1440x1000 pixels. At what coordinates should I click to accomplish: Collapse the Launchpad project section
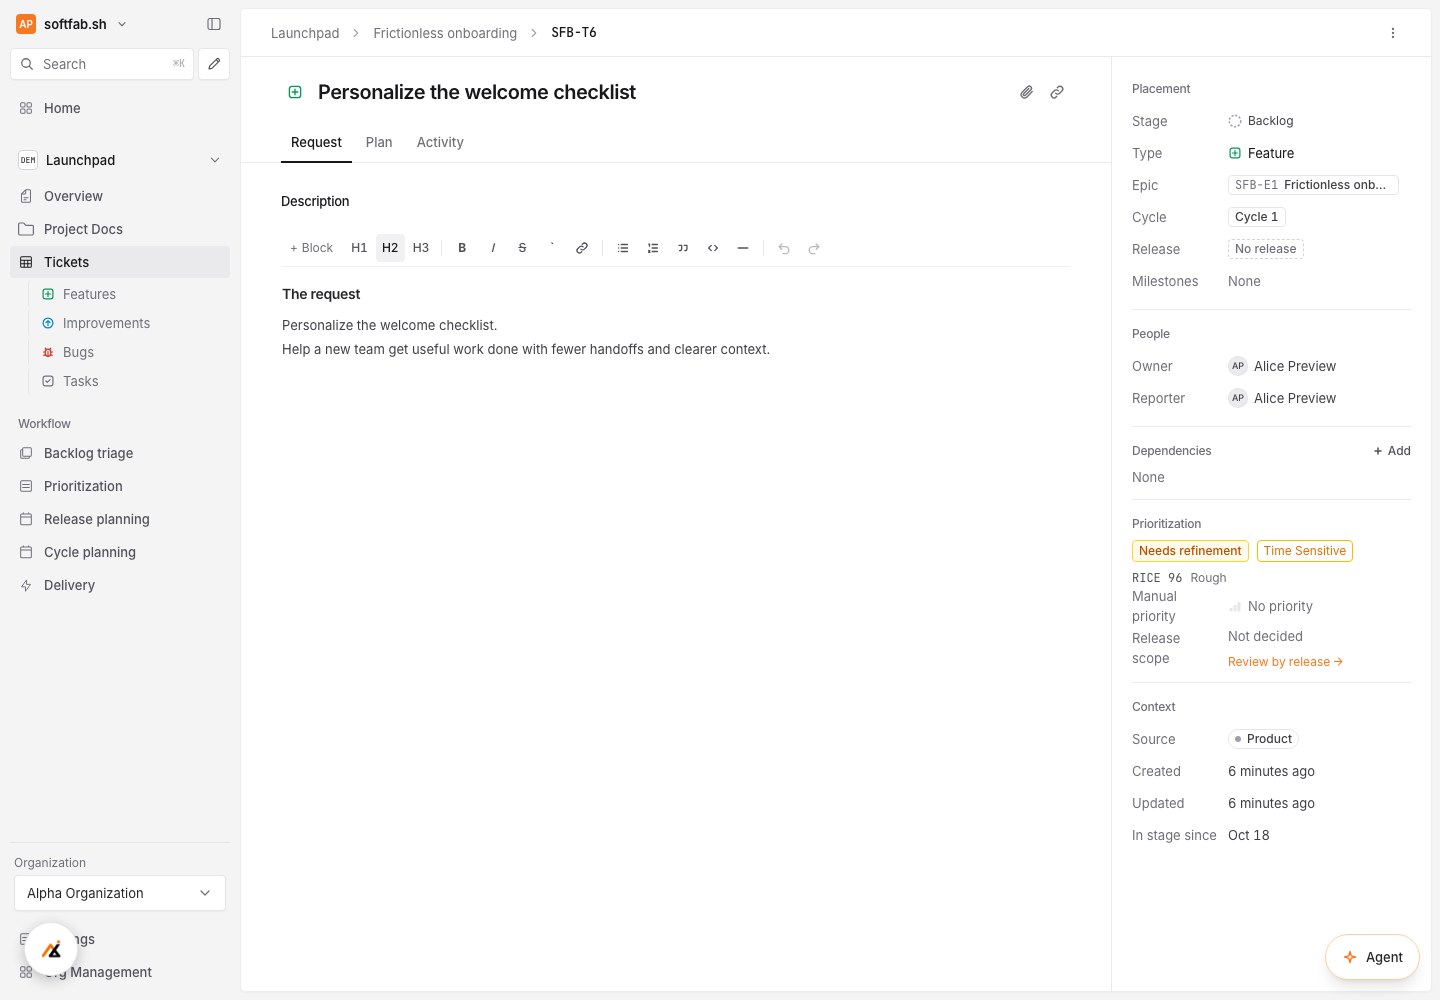pyautogui.click(x=215, y=160)
